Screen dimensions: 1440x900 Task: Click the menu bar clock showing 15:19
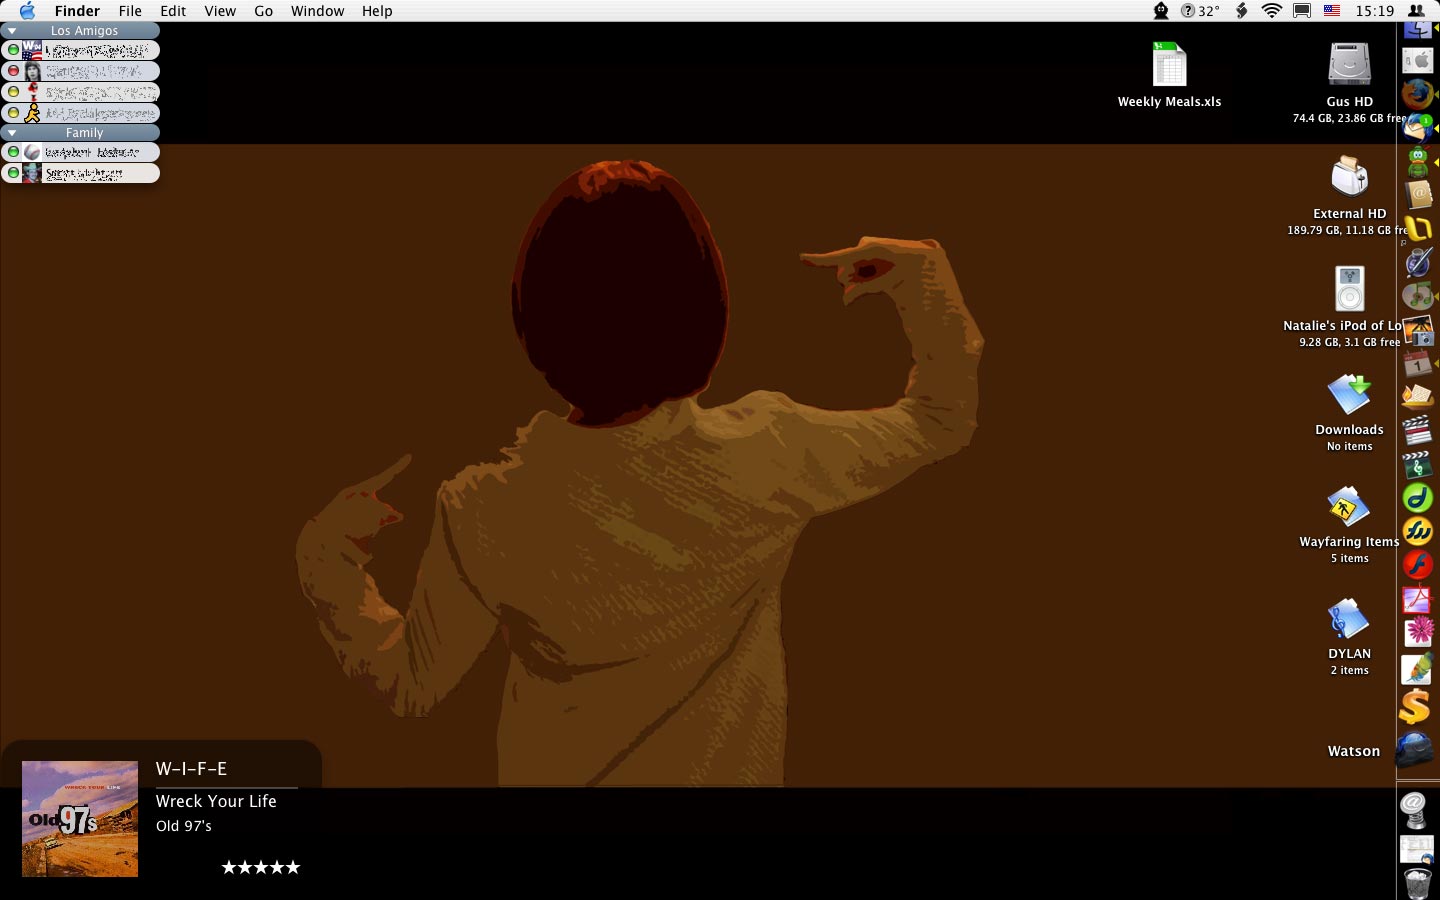(x=1375, y=11)
